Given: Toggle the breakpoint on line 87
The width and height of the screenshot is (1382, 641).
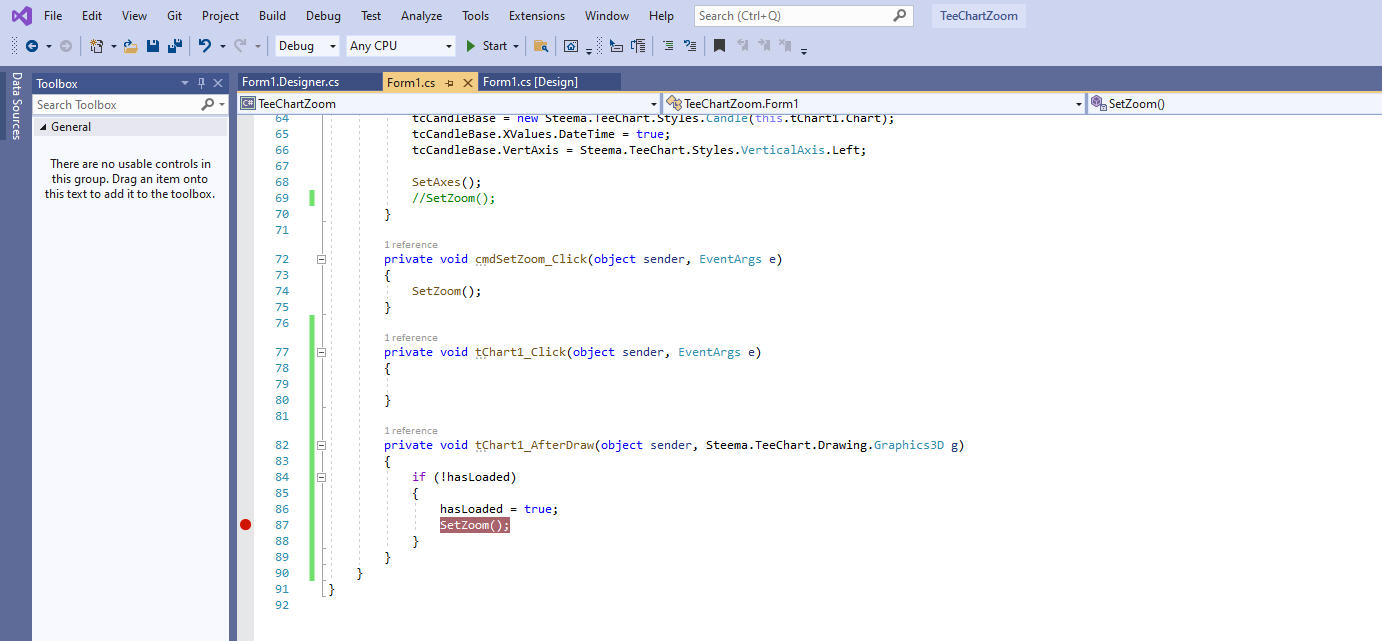Looking at the screenshot, I should click(x=246, y=525).
